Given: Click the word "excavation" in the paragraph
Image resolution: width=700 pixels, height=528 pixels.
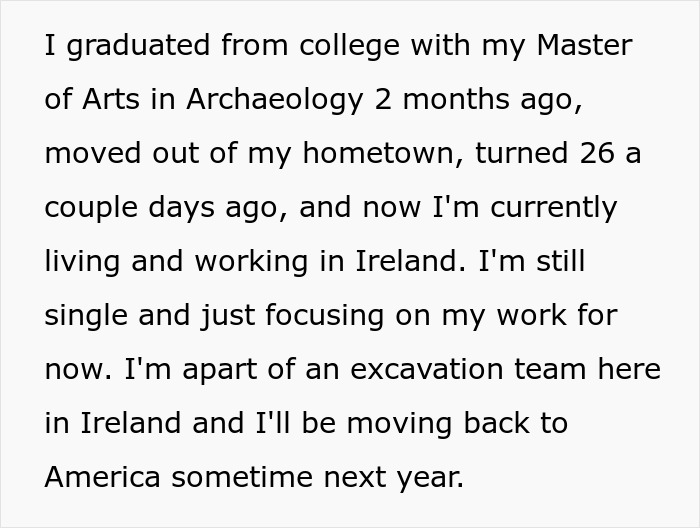Looking at the screenshot, I should [427, 370].
